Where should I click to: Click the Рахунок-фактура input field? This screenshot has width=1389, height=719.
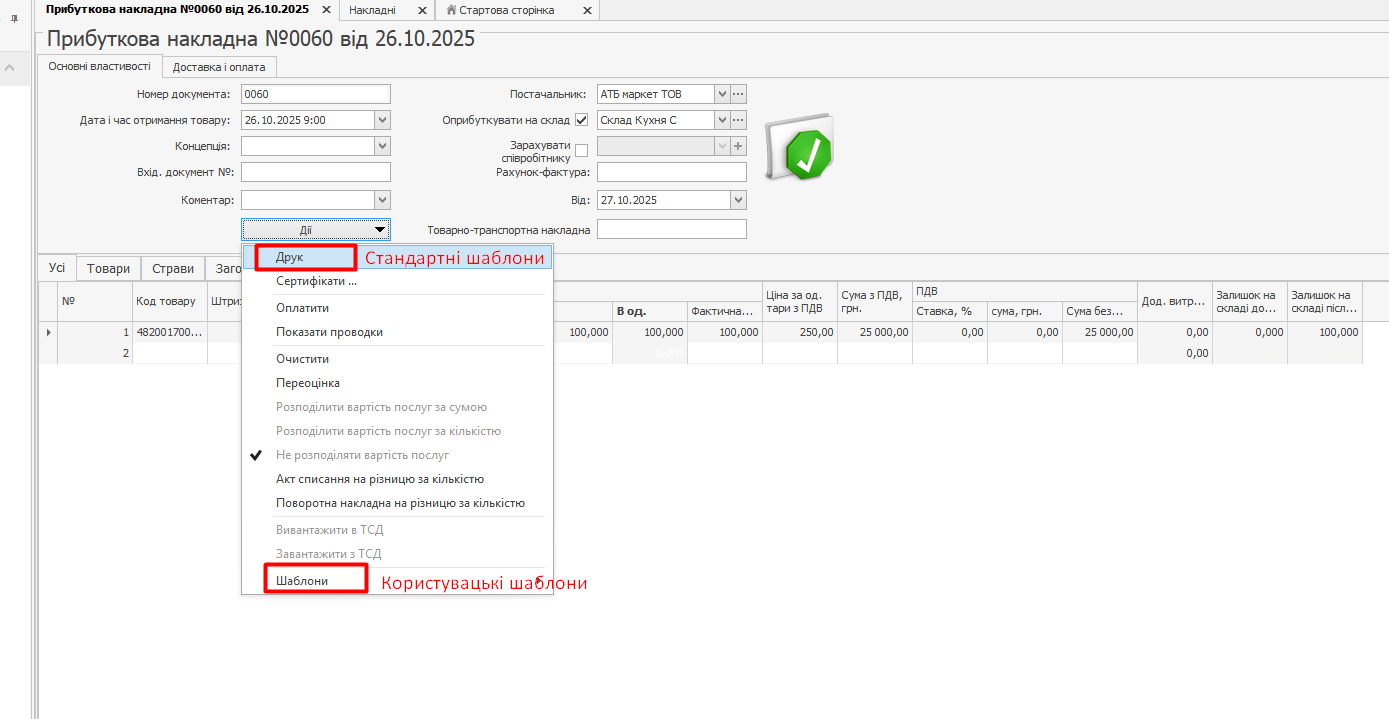point(671,172)
